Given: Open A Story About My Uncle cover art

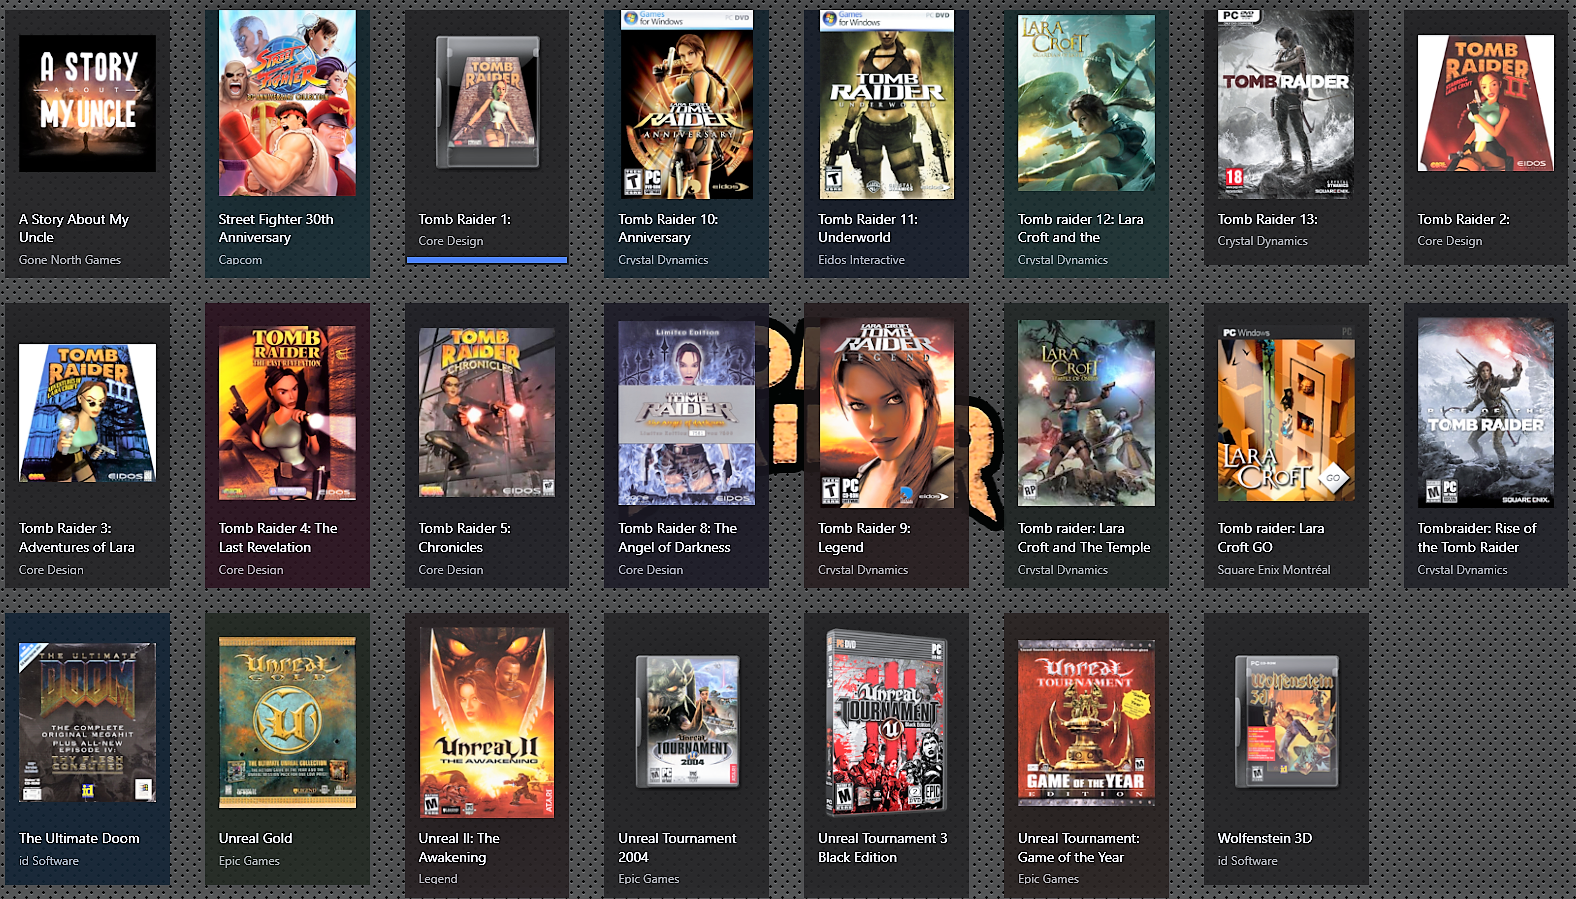Looking at the screenshot, I should tap(87, 103).
